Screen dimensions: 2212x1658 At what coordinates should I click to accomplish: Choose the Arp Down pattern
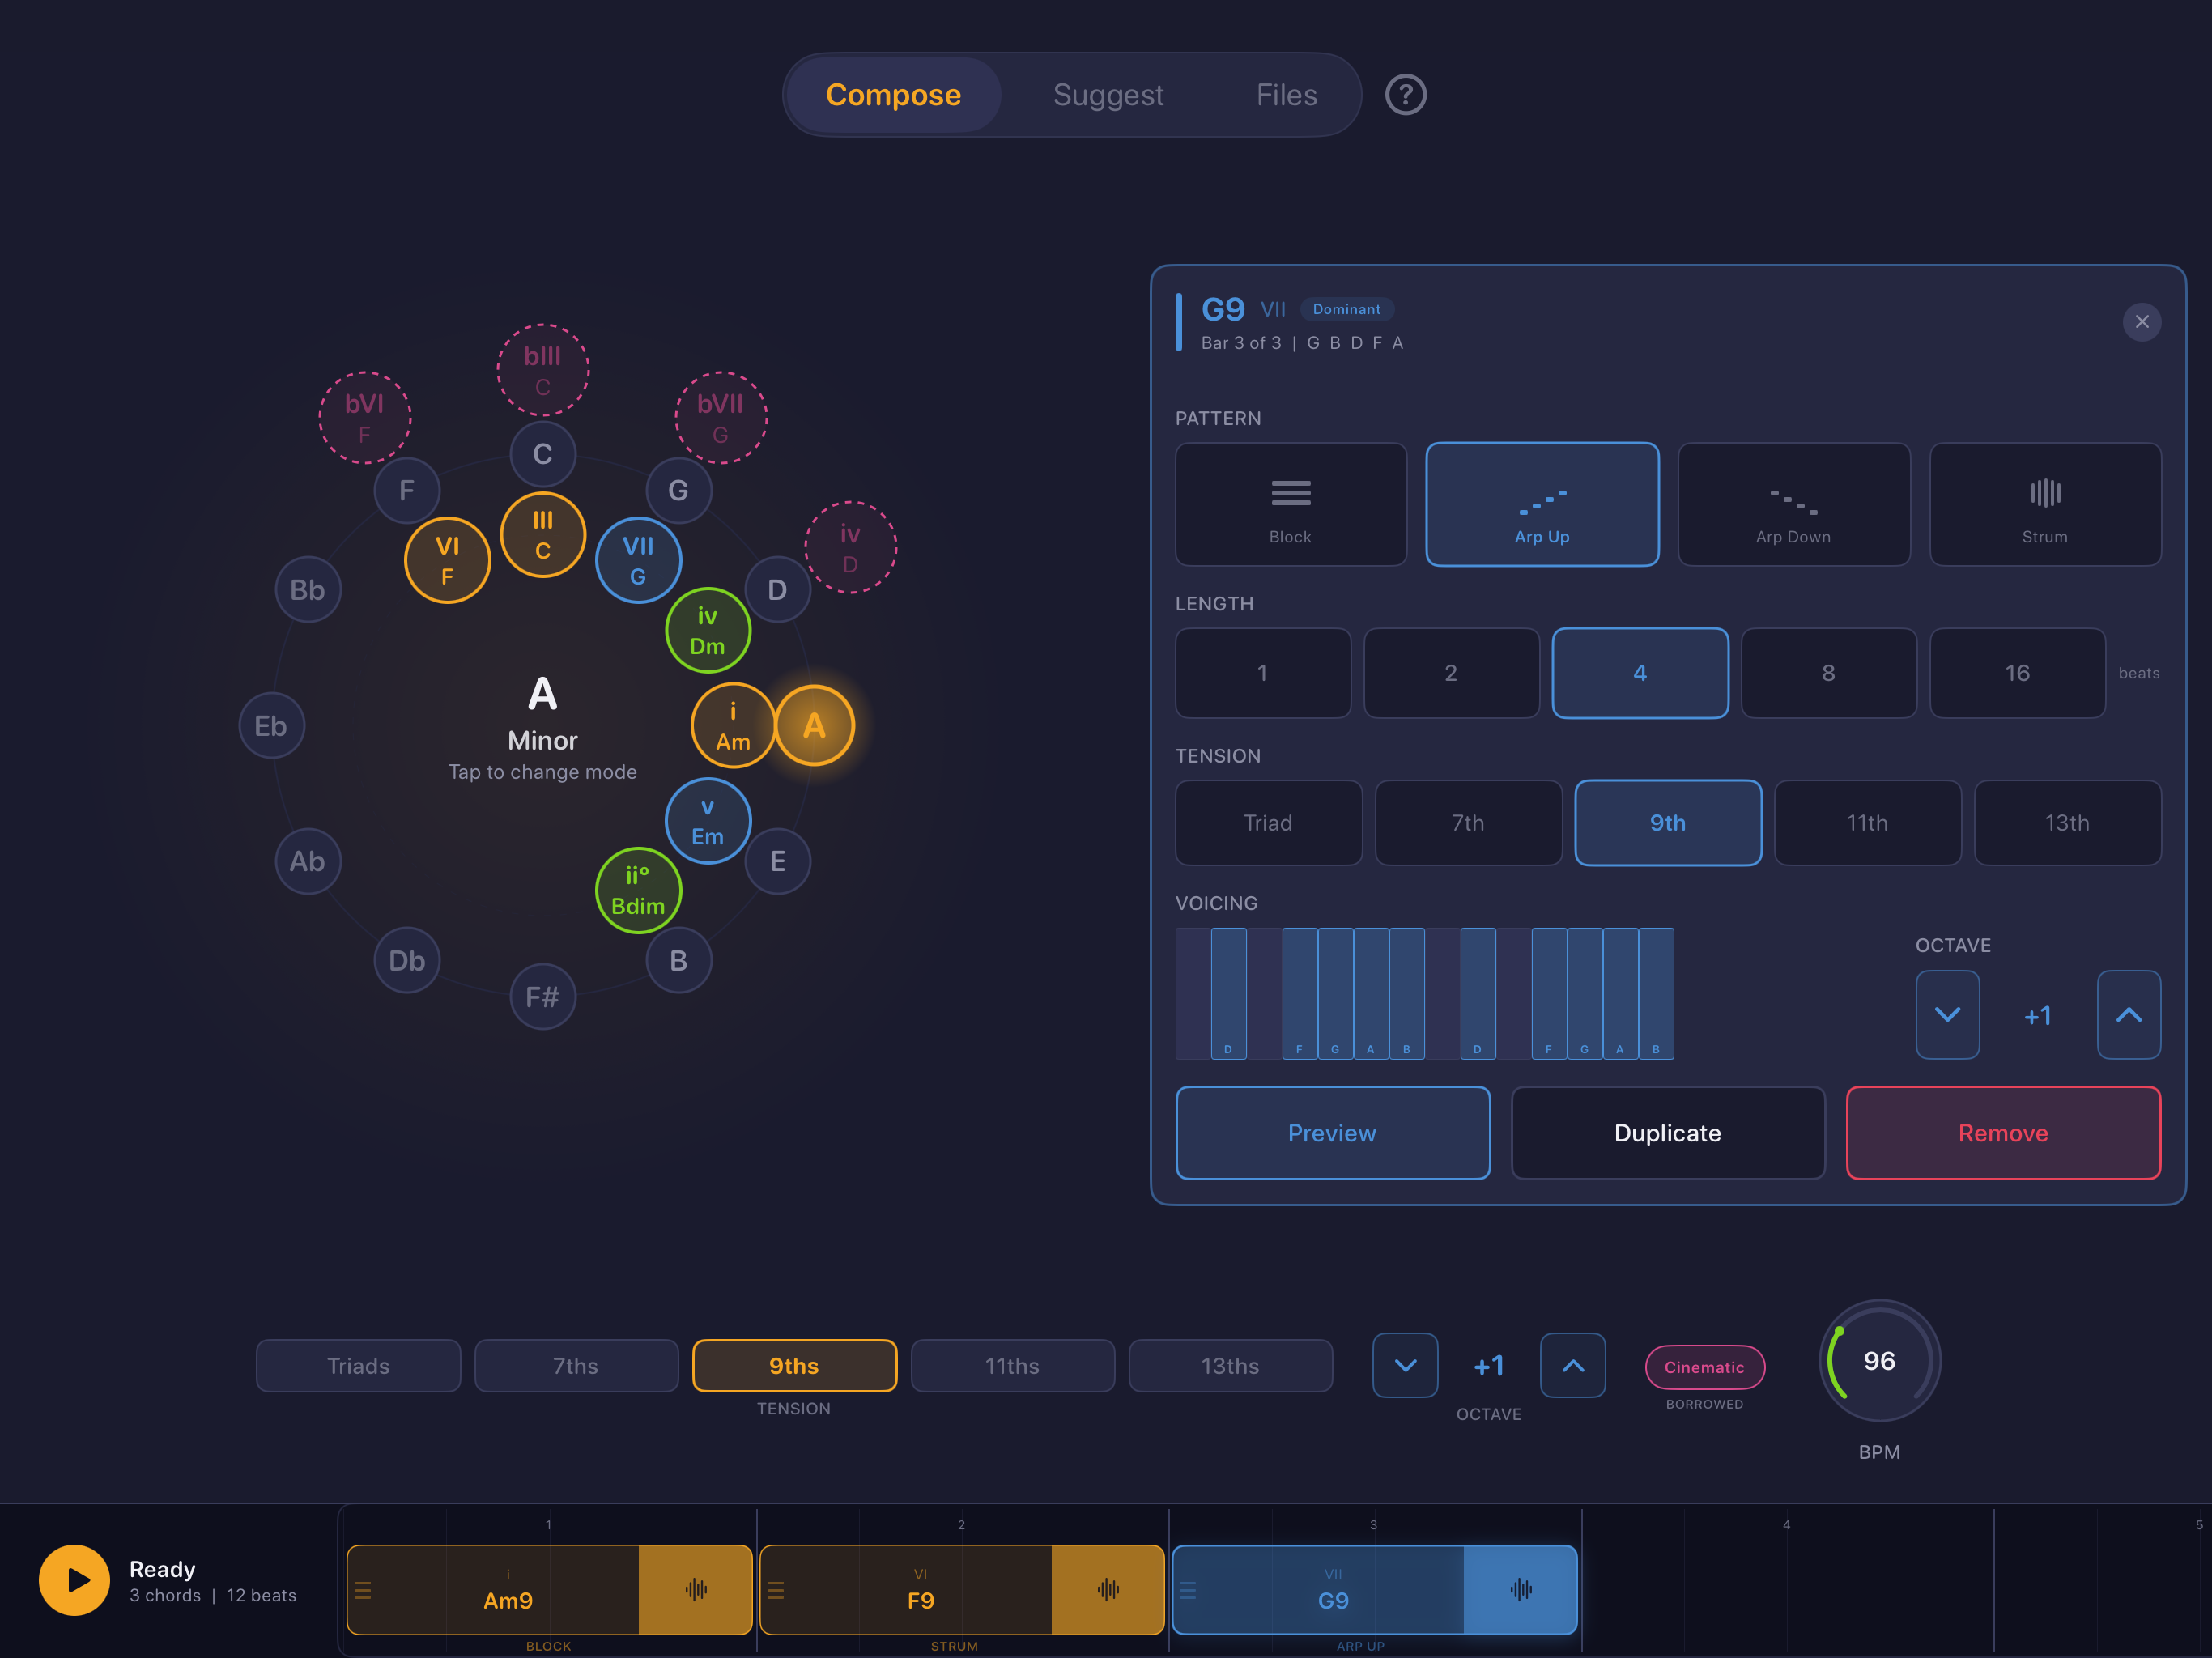[x=1793, y=504]
